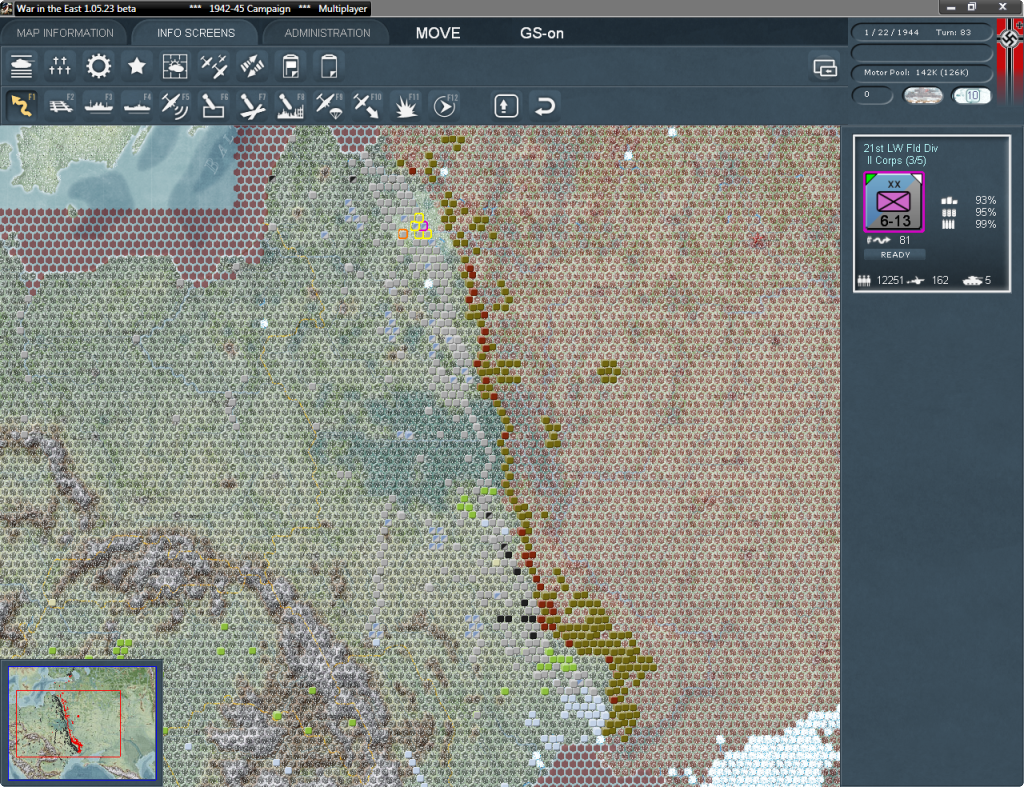Screen dimensions: 1024x787
Task: Open the weather map grid icon
Action: pos(175,66)
